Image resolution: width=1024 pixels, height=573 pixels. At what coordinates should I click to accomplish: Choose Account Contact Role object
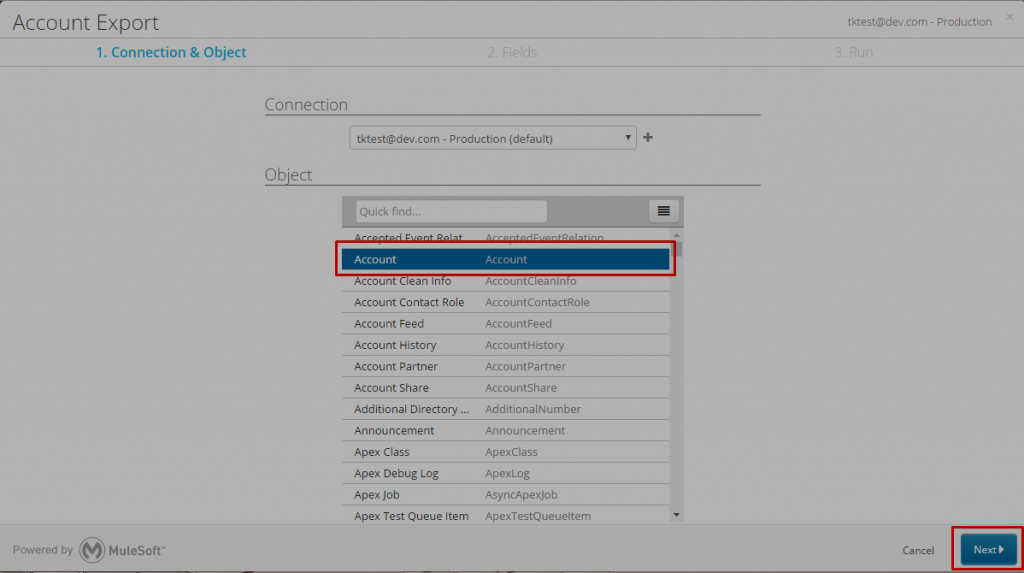(505, 303)
